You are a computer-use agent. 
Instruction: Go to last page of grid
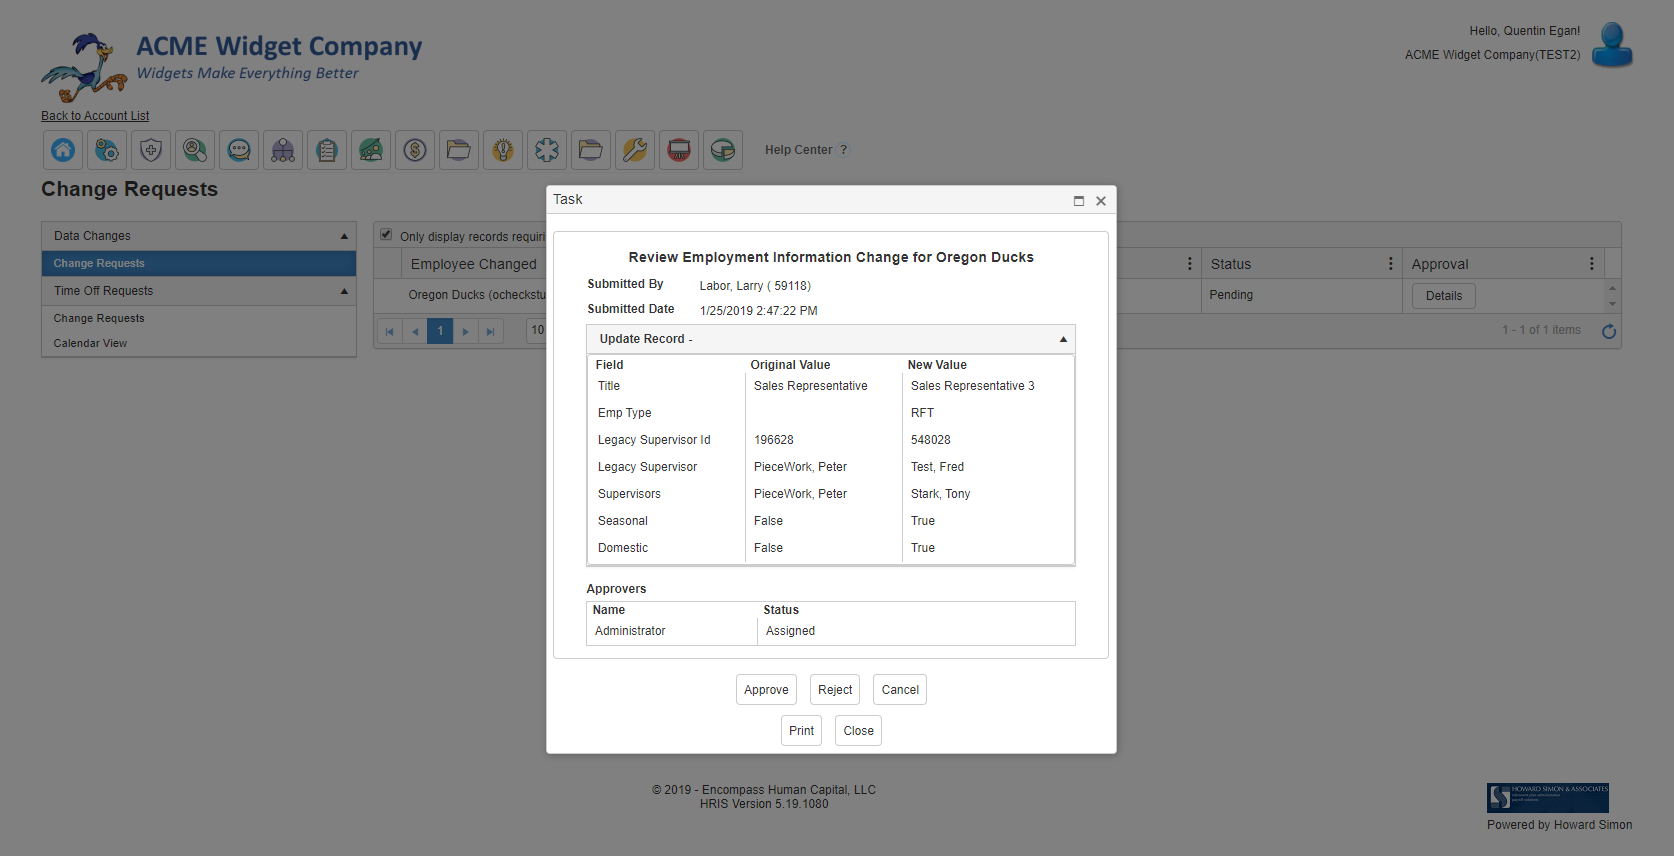490,331
